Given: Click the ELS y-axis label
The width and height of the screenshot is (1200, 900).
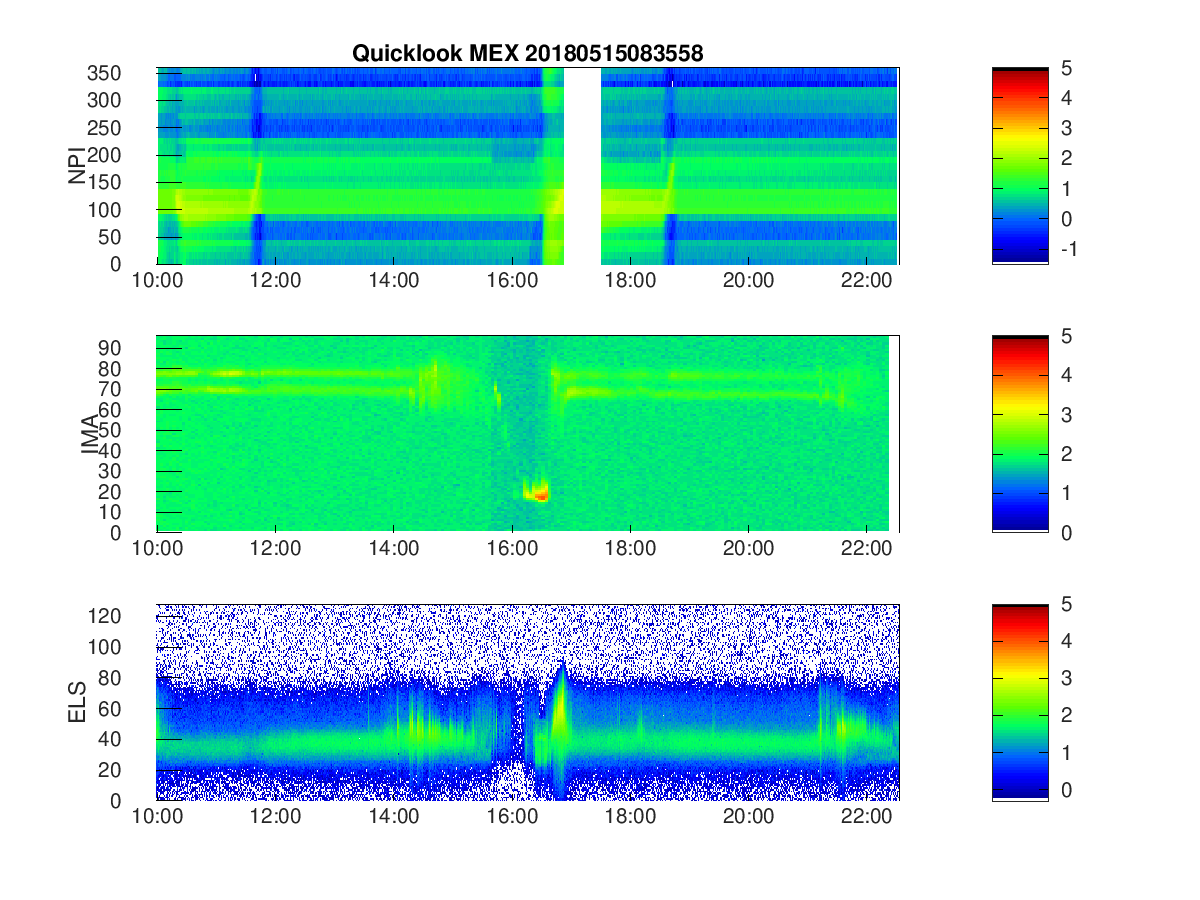Looking at the screenshot, I should (x=77, y=702).
